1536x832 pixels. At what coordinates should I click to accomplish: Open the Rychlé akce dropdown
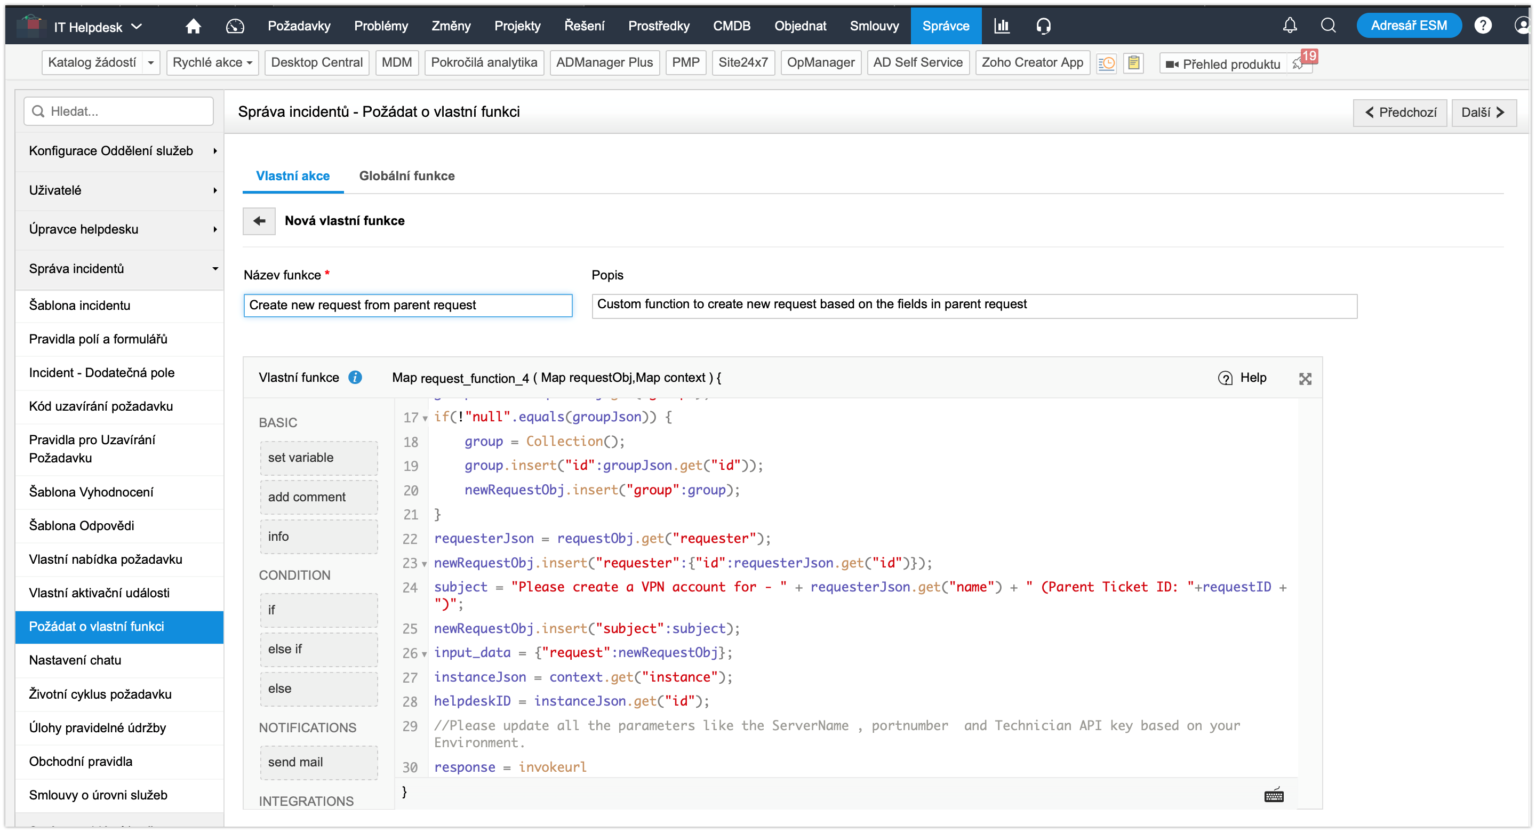point(212,63)
